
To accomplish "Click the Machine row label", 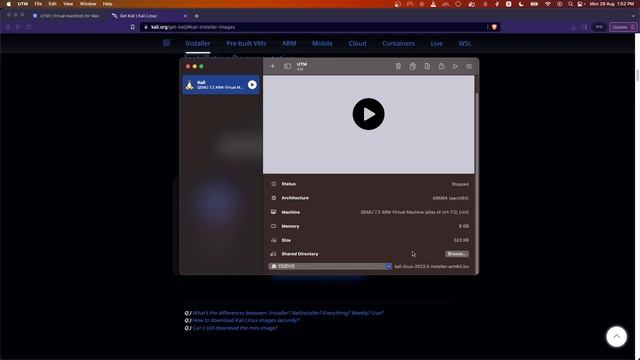I will [291, 212].
